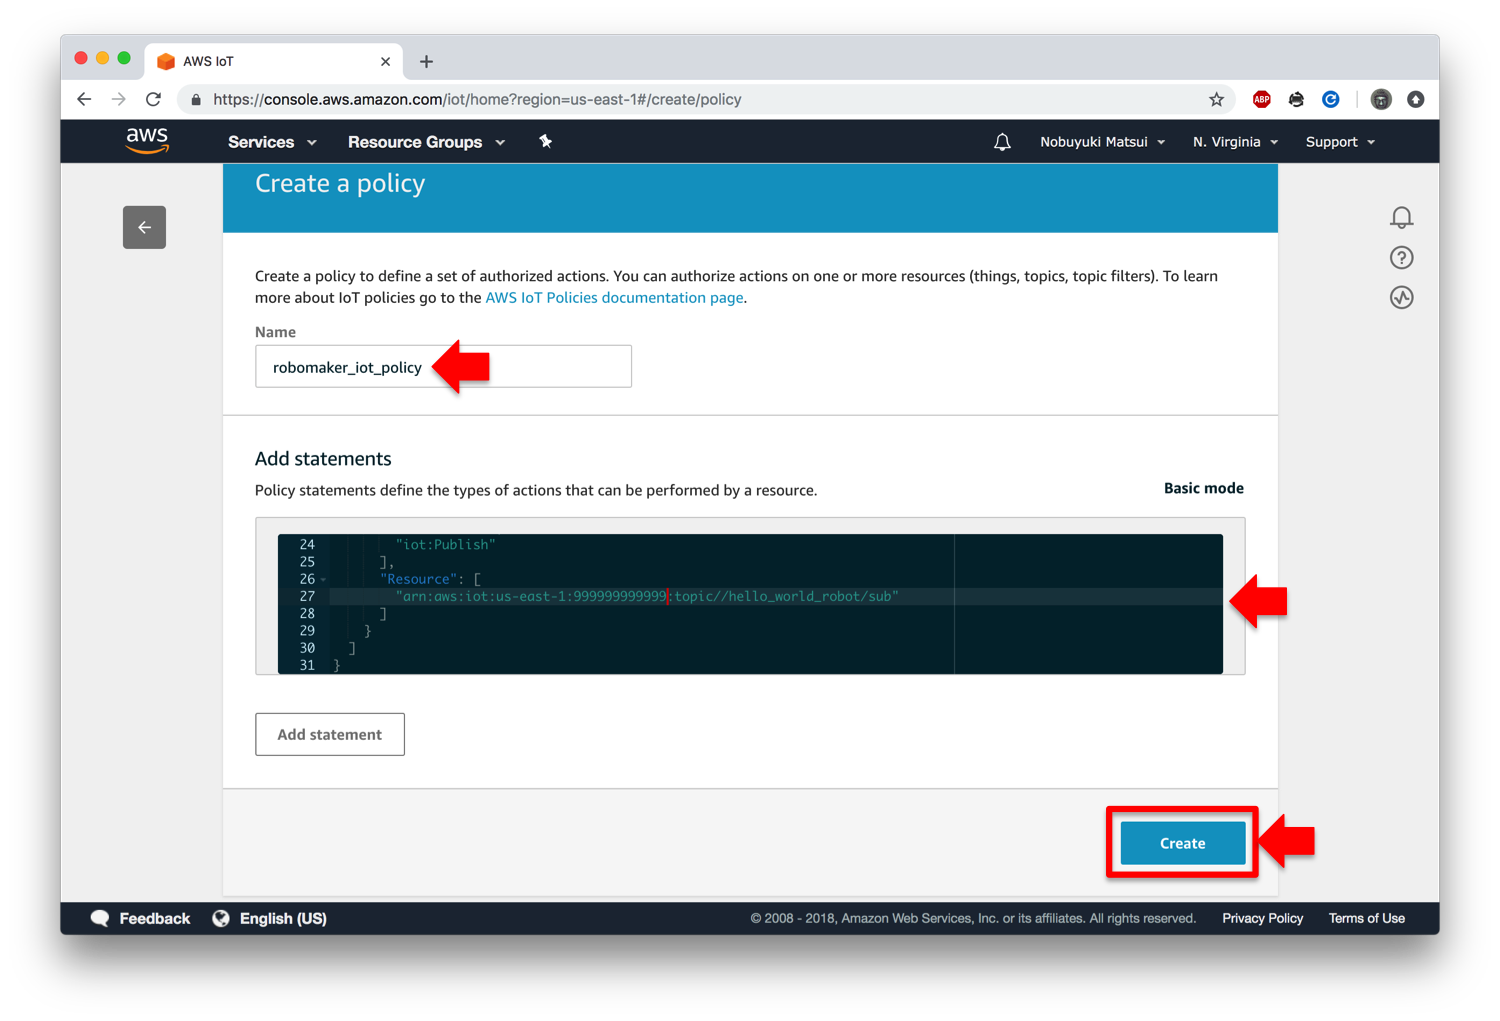Open notifications via the bell icon in navbar
Image resolution: width=1500 pixels, height=1021 pixels.
pyautogui.click(x=1002, y=141)
